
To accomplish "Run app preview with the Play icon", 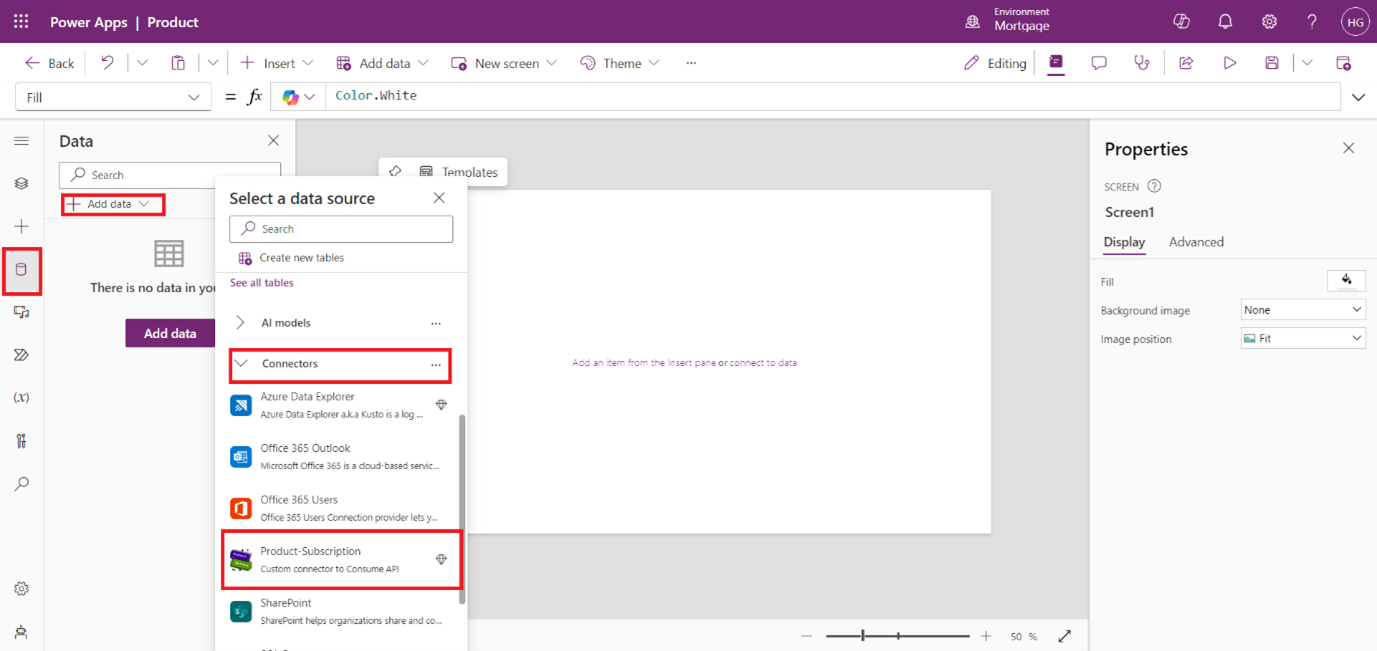I will pyautogui.click(x=1229, y=62).
